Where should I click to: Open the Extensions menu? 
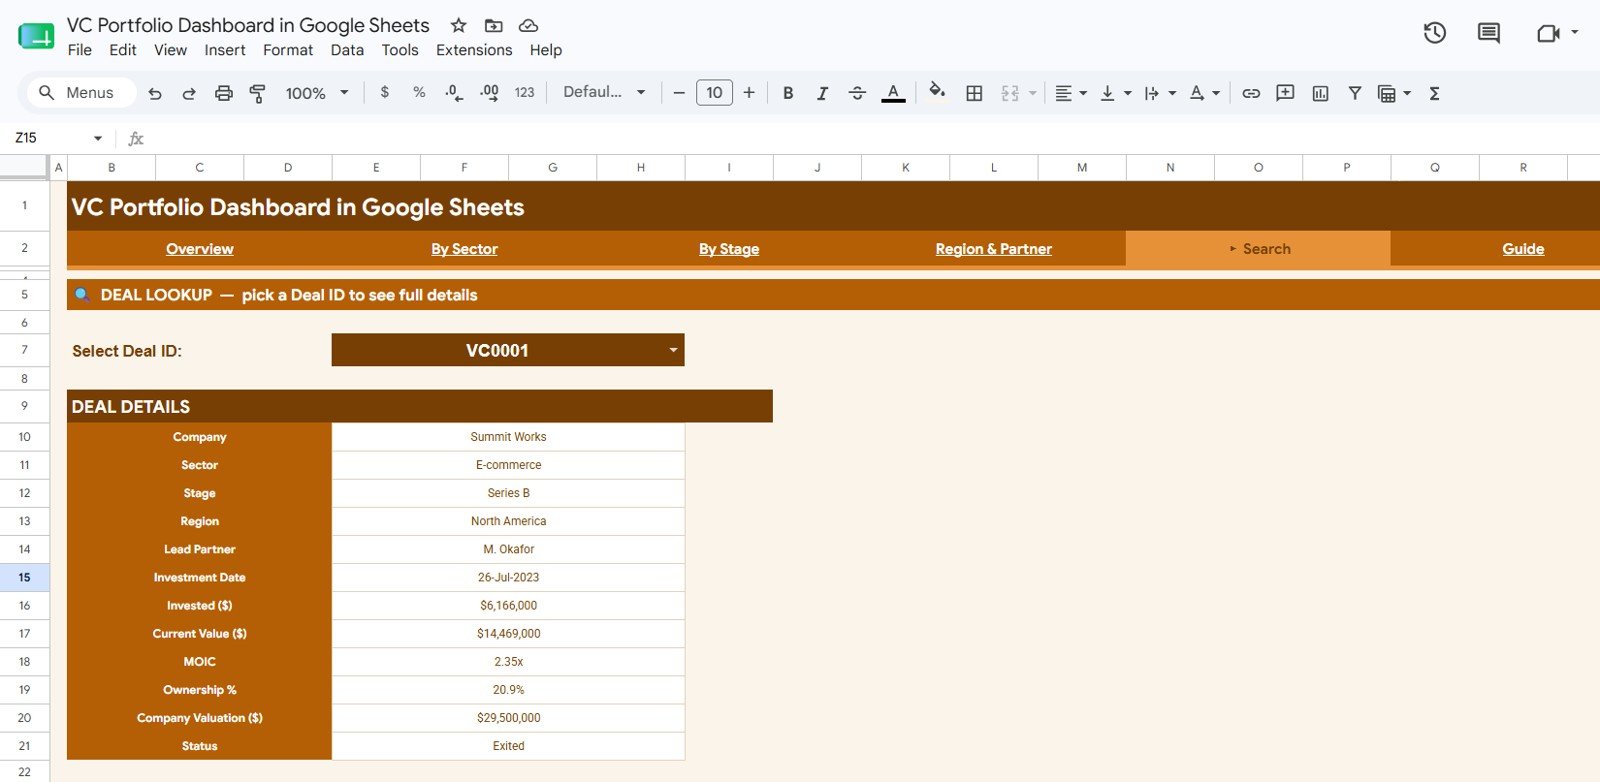click(x=474, y=50)
